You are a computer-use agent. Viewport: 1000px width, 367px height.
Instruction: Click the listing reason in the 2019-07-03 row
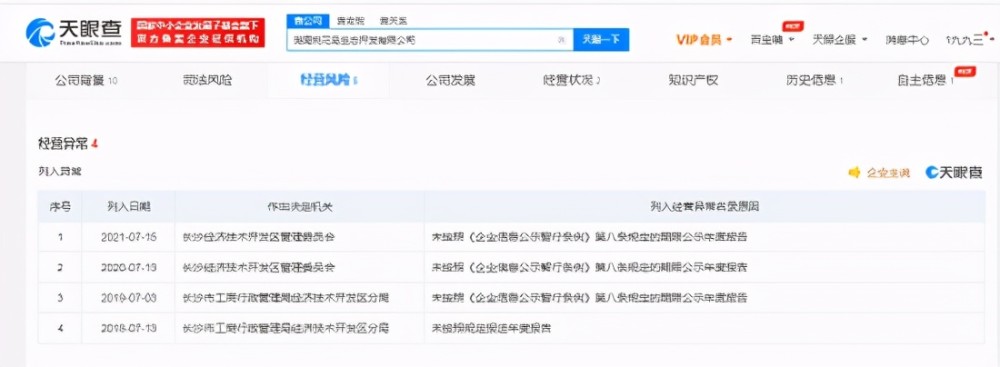pos(589,297)
